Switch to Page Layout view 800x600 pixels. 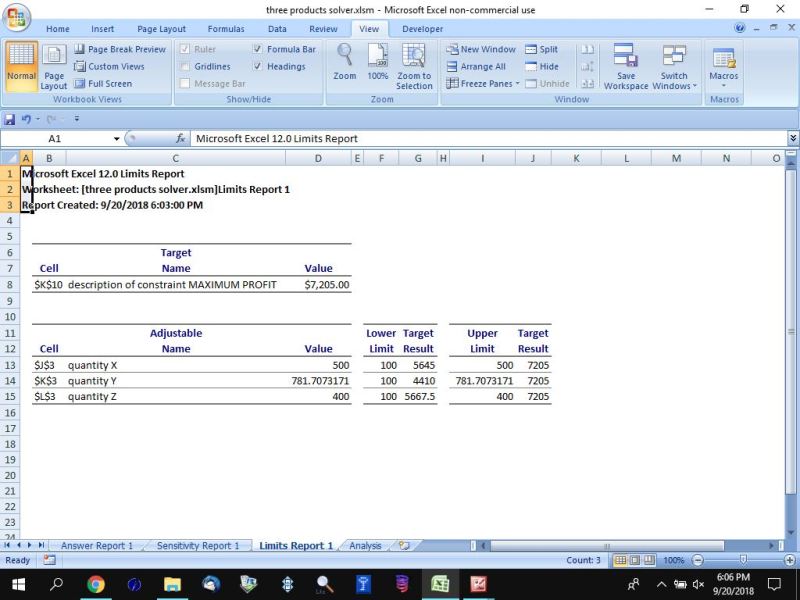click(x=54, y=66)
